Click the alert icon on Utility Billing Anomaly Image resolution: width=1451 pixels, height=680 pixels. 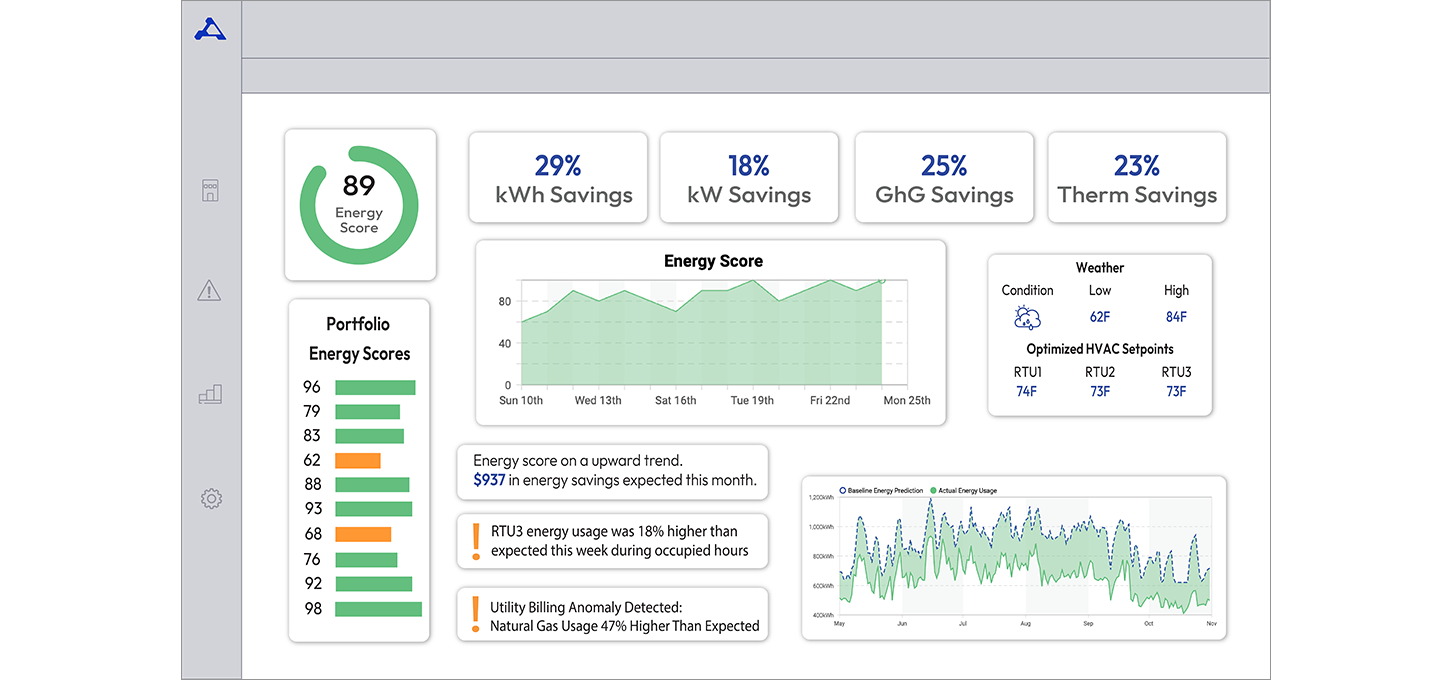pyautogui.click(x=475, y=614)
